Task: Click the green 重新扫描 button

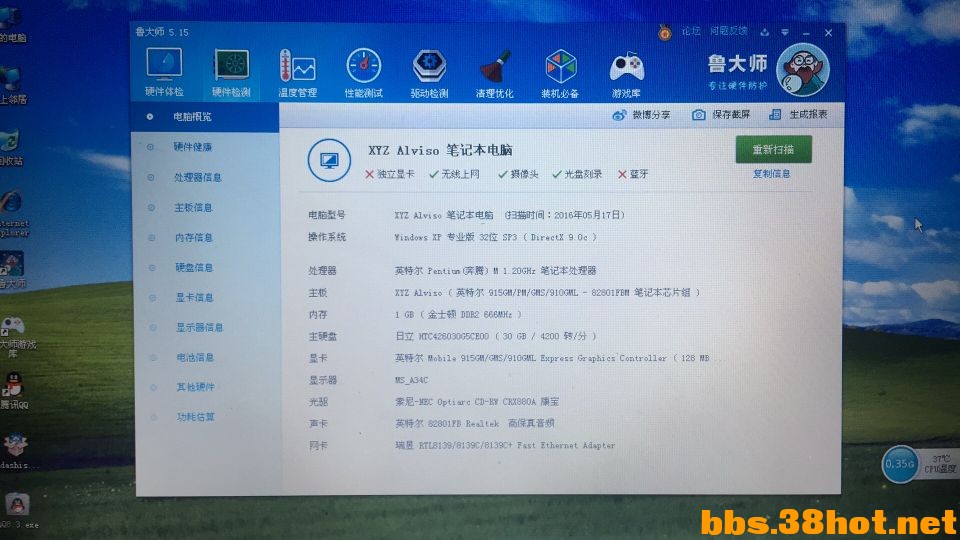Action: (x=773, y=149)
